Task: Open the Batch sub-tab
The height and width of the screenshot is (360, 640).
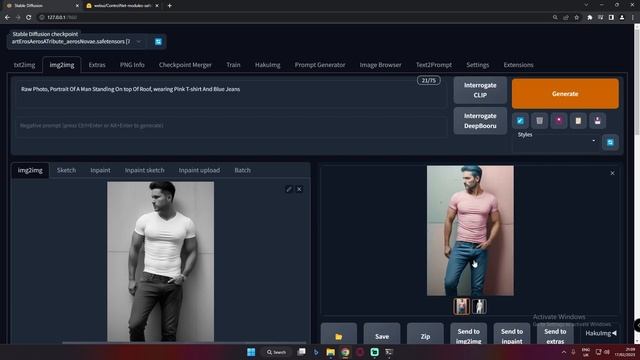Action: pos(242,170)
